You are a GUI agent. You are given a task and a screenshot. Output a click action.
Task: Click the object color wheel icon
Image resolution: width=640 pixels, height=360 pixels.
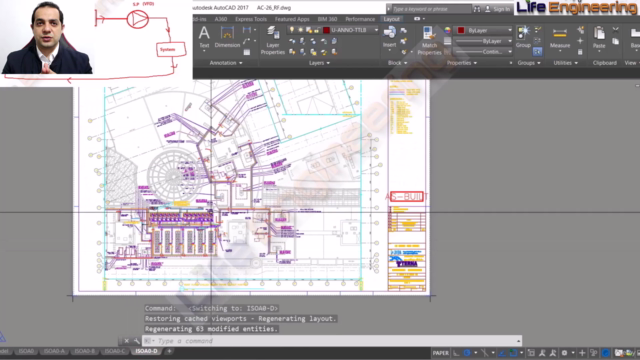point(447,30)
